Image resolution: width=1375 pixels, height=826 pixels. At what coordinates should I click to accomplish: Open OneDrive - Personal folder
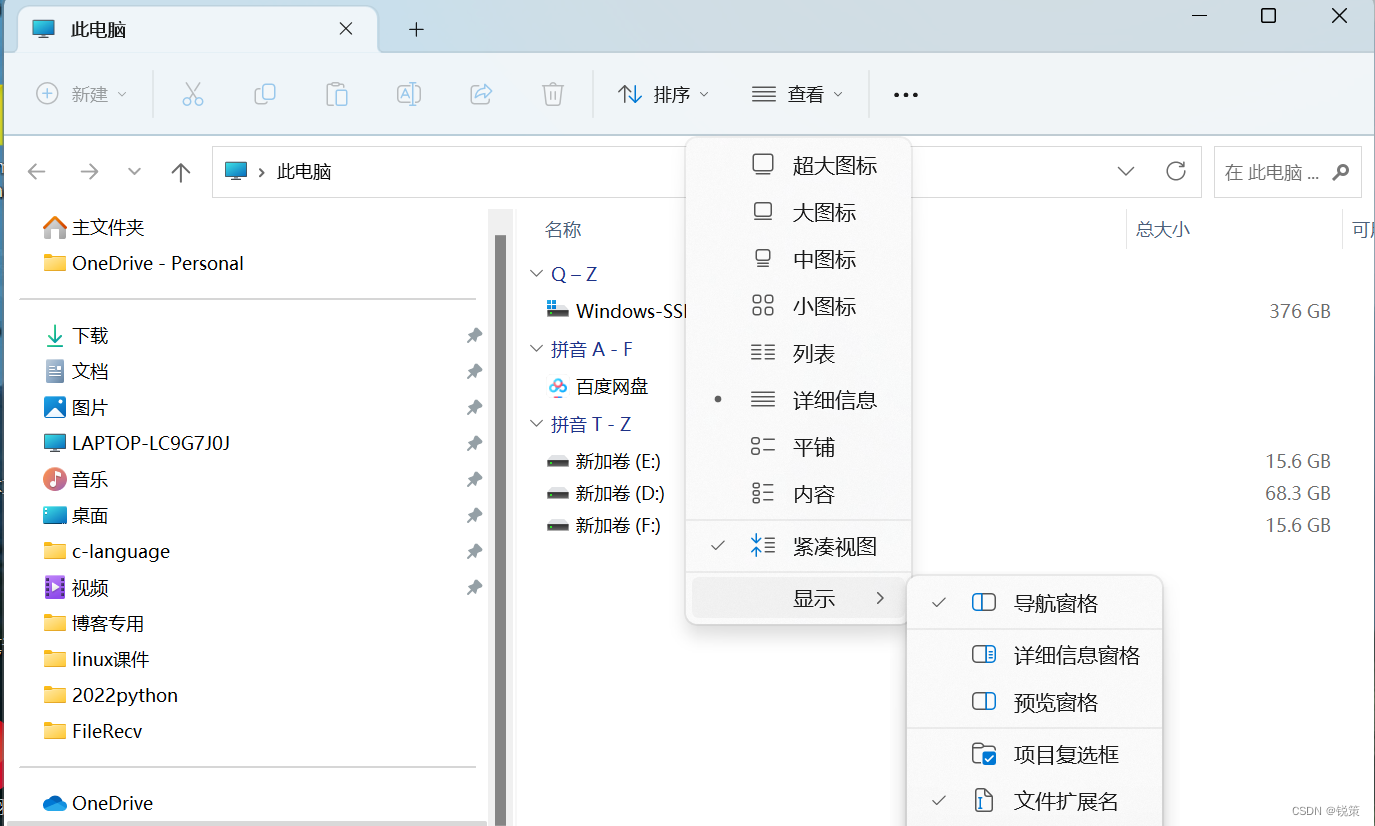(x=144, y=264)
